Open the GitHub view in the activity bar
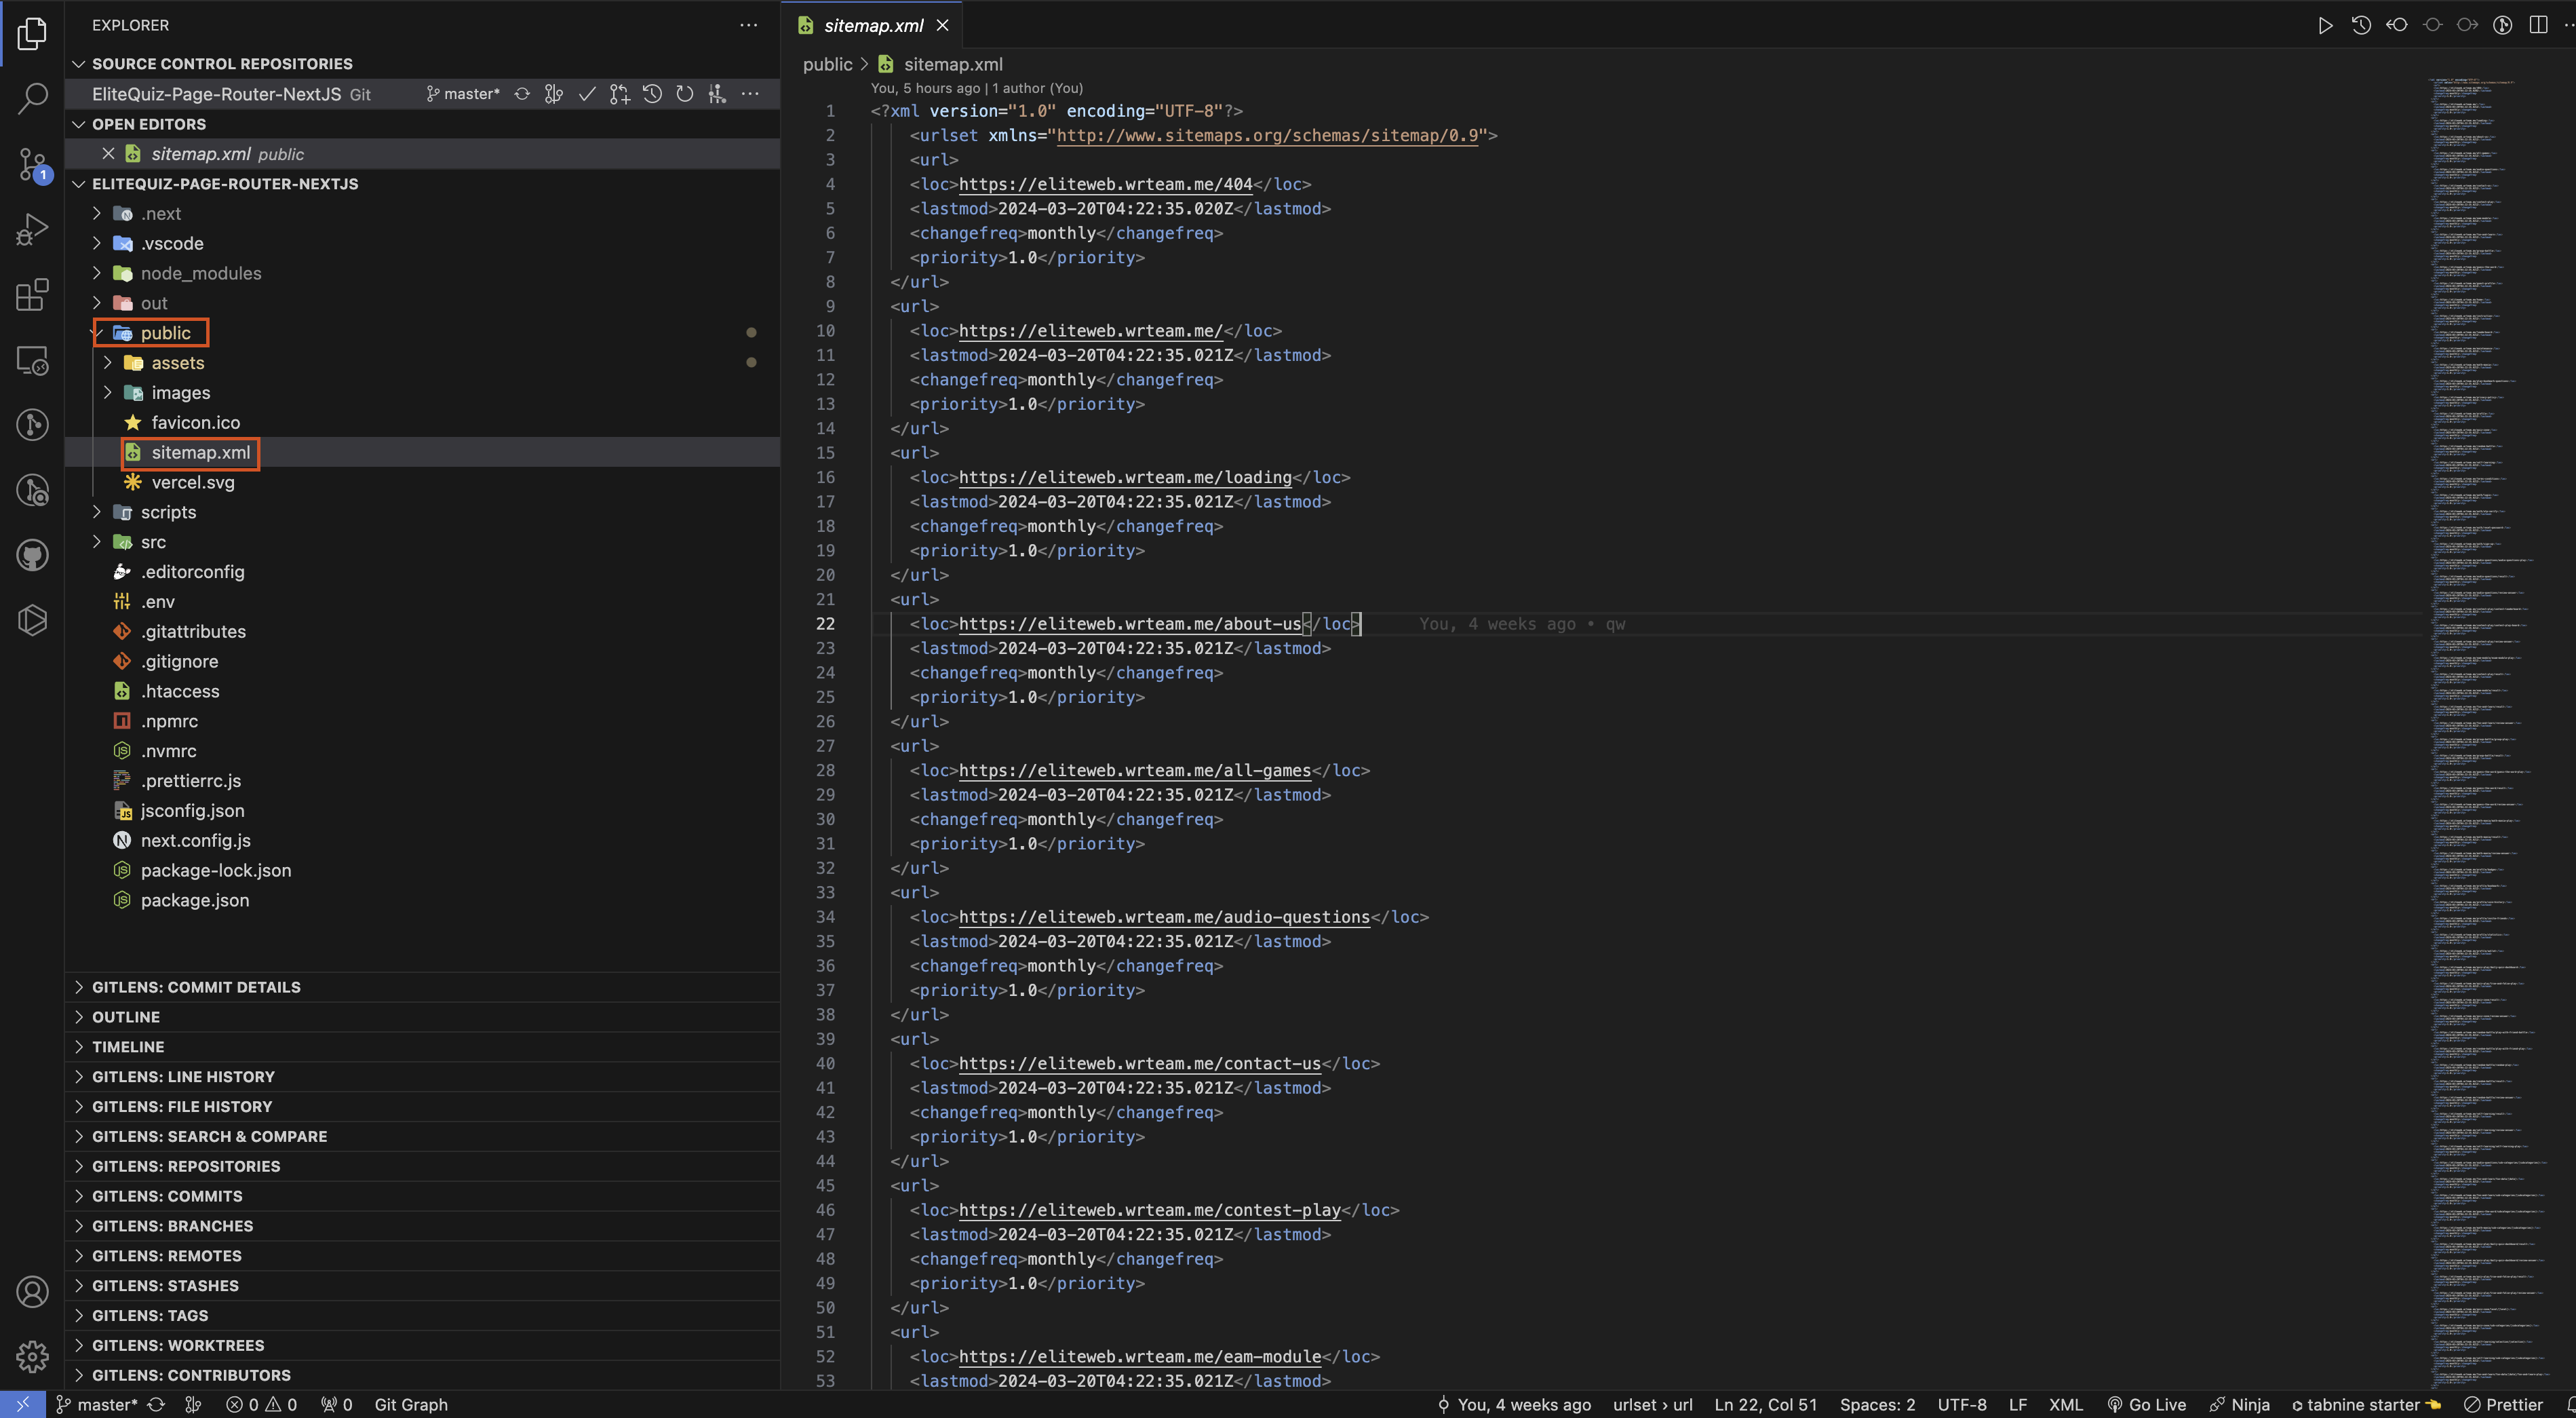Image resolution: width=2576 pixels, height=1418 pixels. tap(32, 555)
